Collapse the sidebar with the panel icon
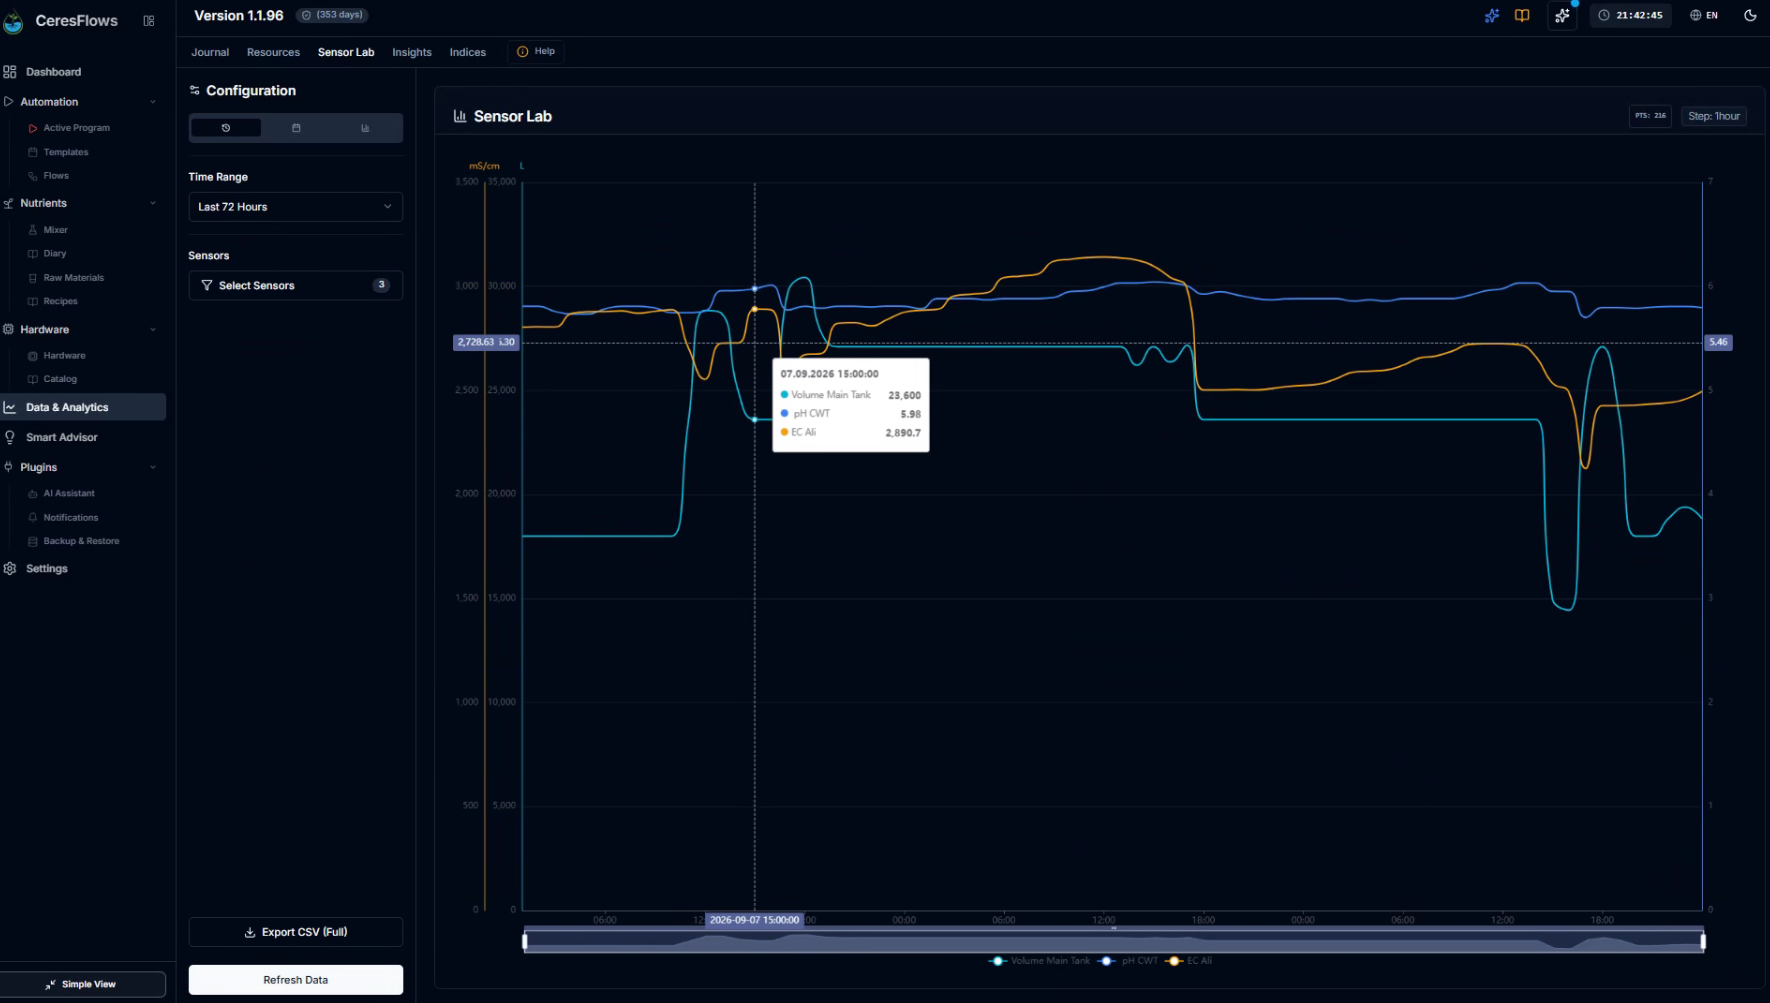Image resolution: width=1770 pixels, height=1003 pixels. pos(149,20)
